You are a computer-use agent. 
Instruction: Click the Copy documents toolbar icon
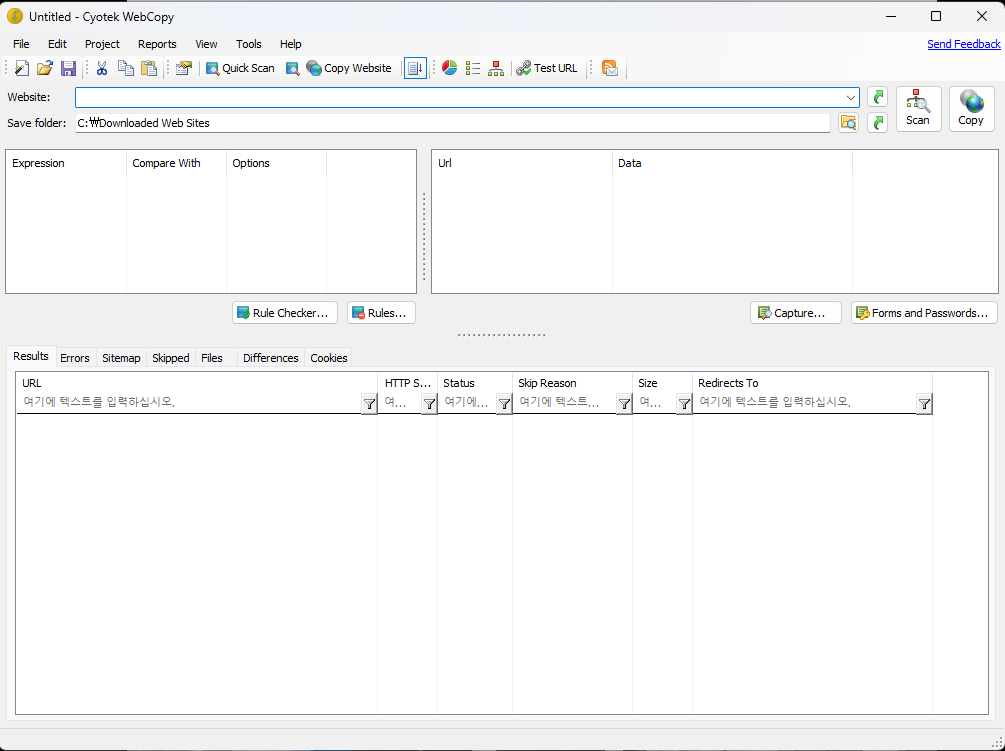tap(126, 68)
